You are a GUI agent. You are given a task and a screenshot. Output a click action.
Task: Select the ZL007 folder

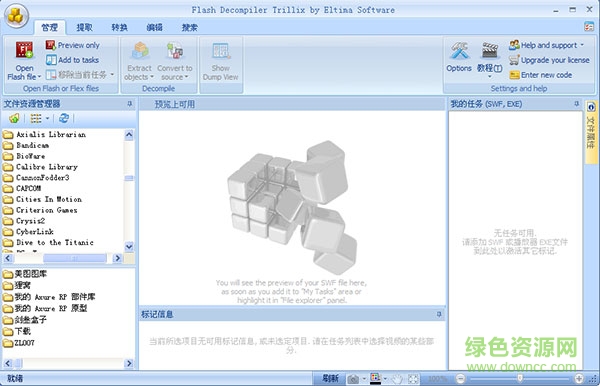(24, 343)
